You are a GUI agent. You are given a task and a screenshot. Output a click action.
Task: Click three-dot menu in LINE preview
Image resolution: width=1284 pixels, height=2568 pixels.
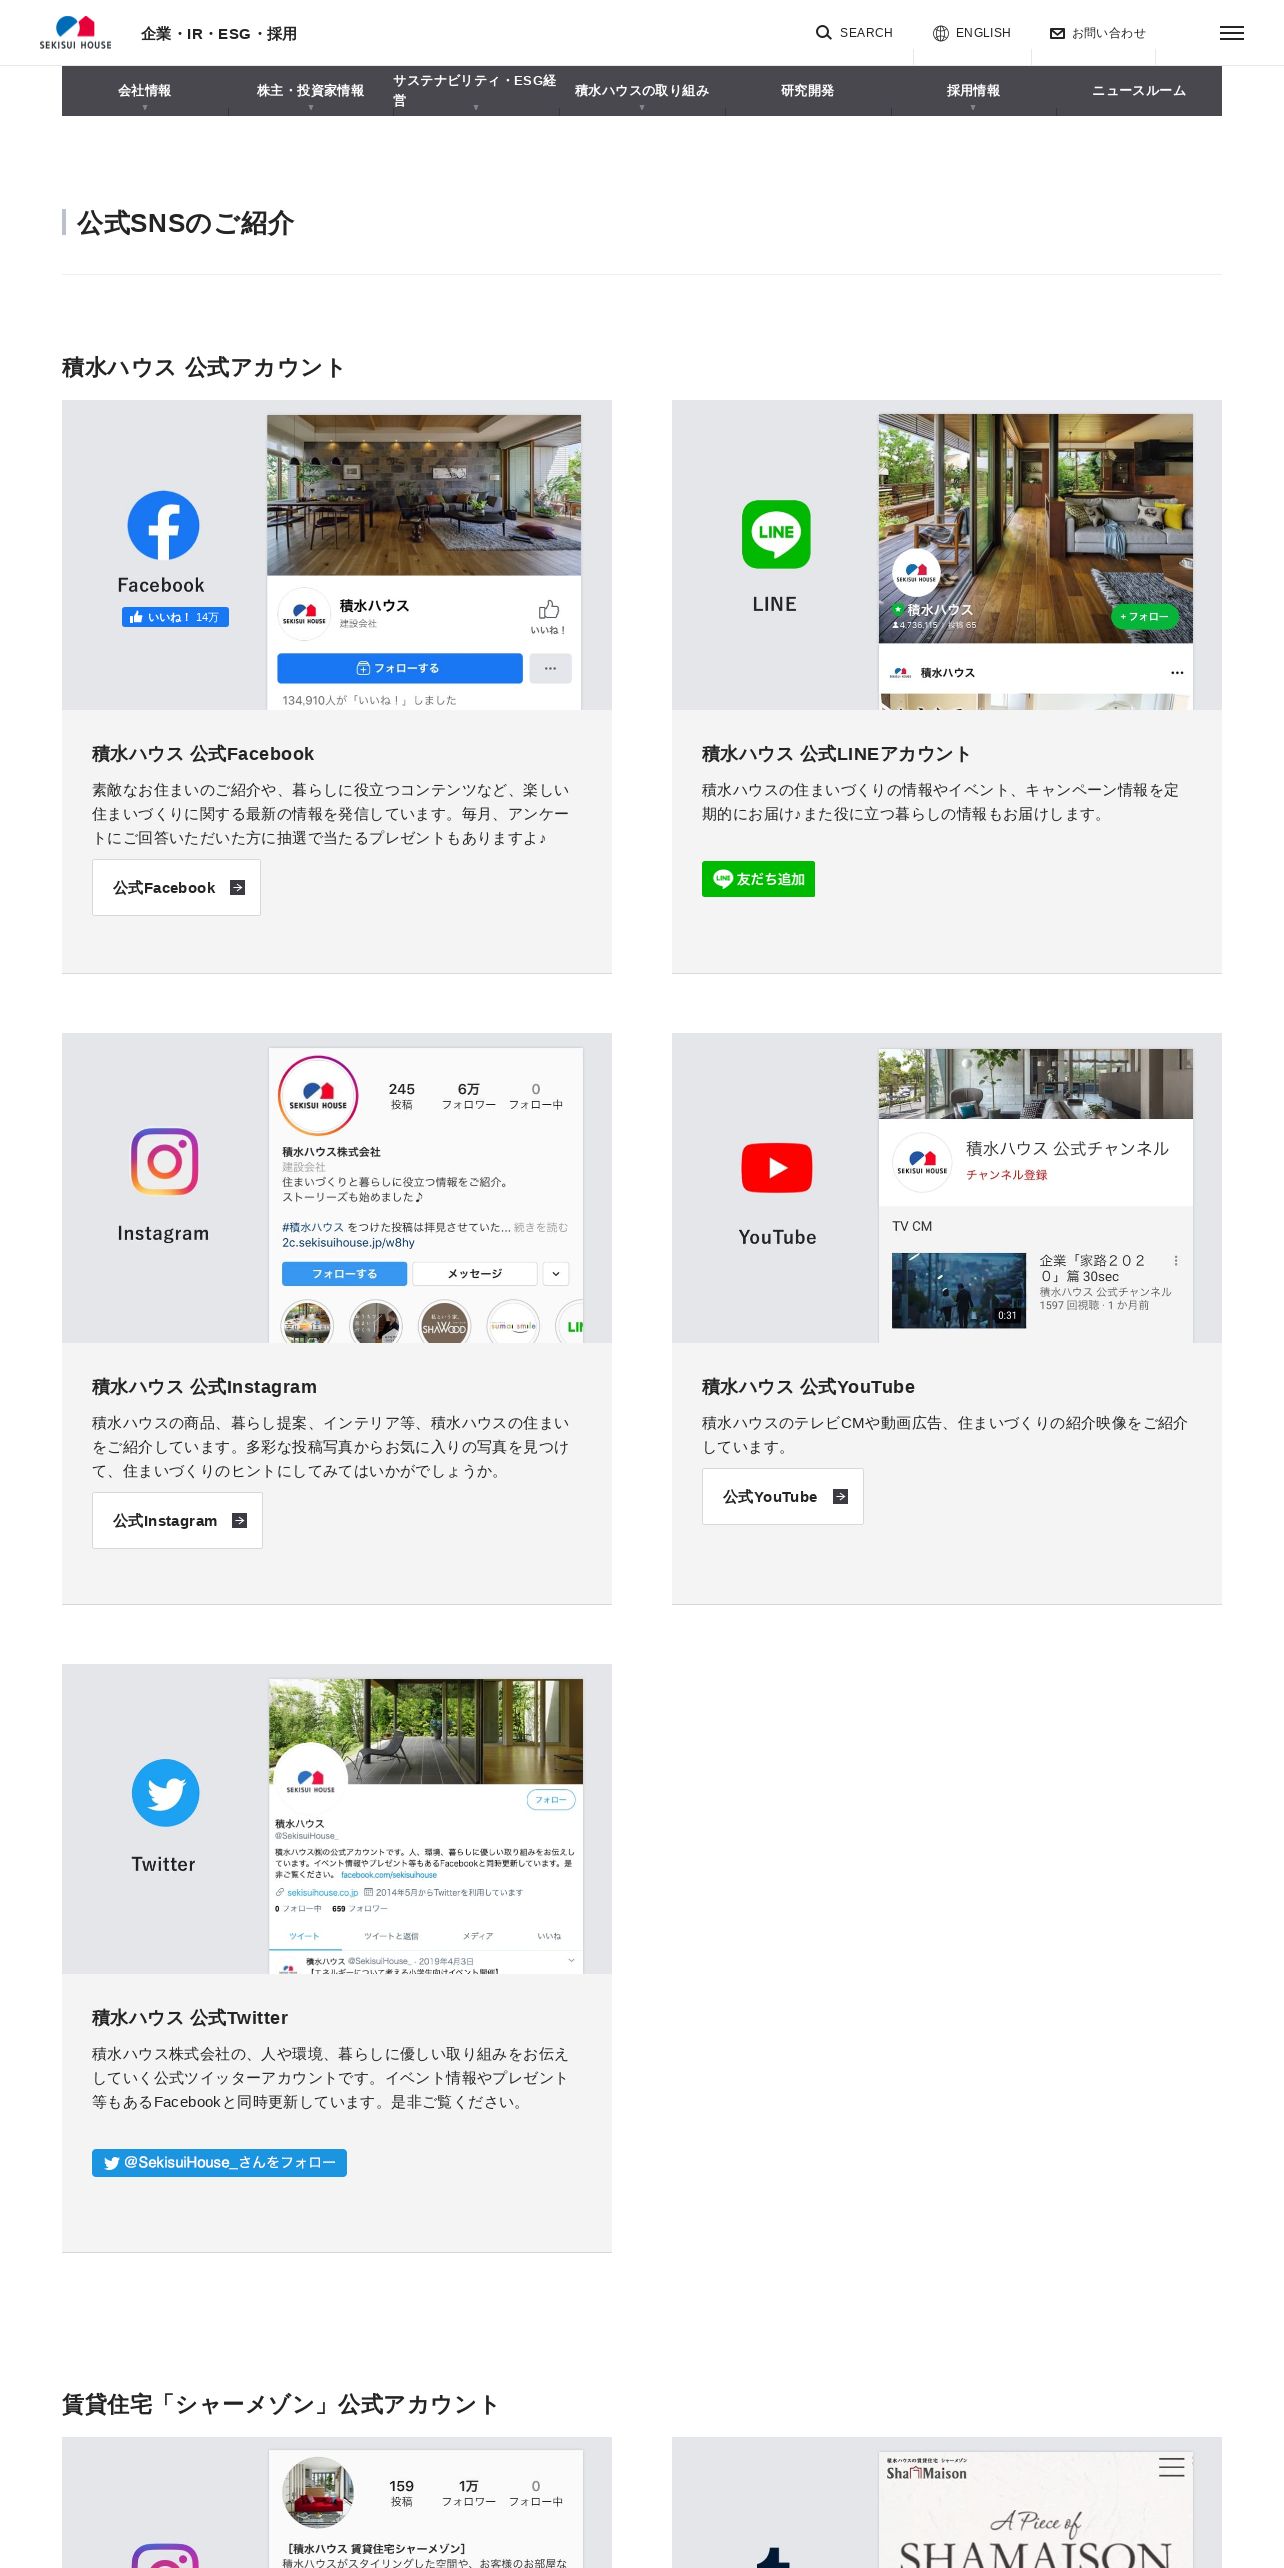(1177, 672)
